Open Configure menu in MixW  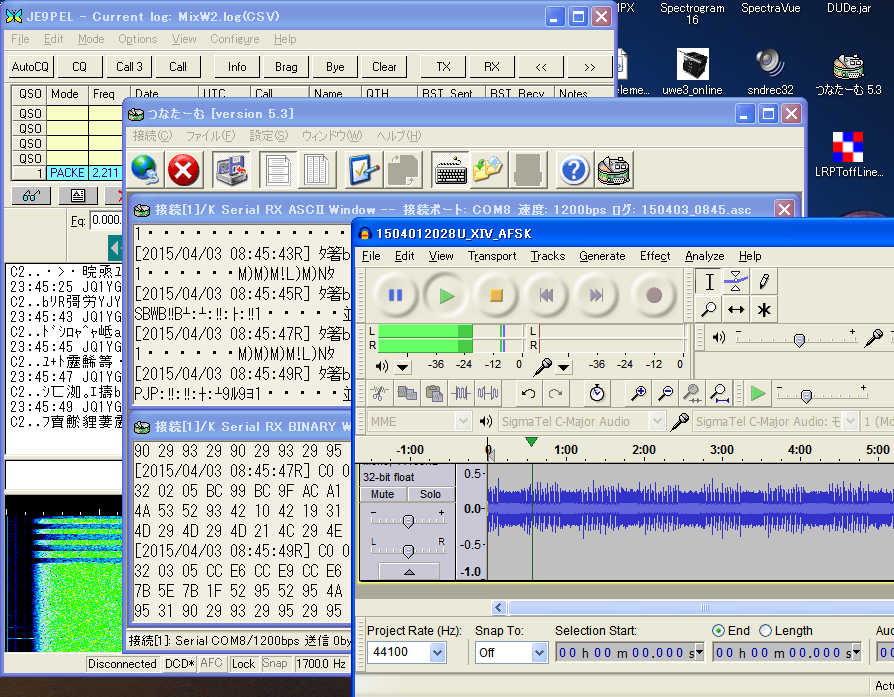pyautogui.click(x=234, y=39)
